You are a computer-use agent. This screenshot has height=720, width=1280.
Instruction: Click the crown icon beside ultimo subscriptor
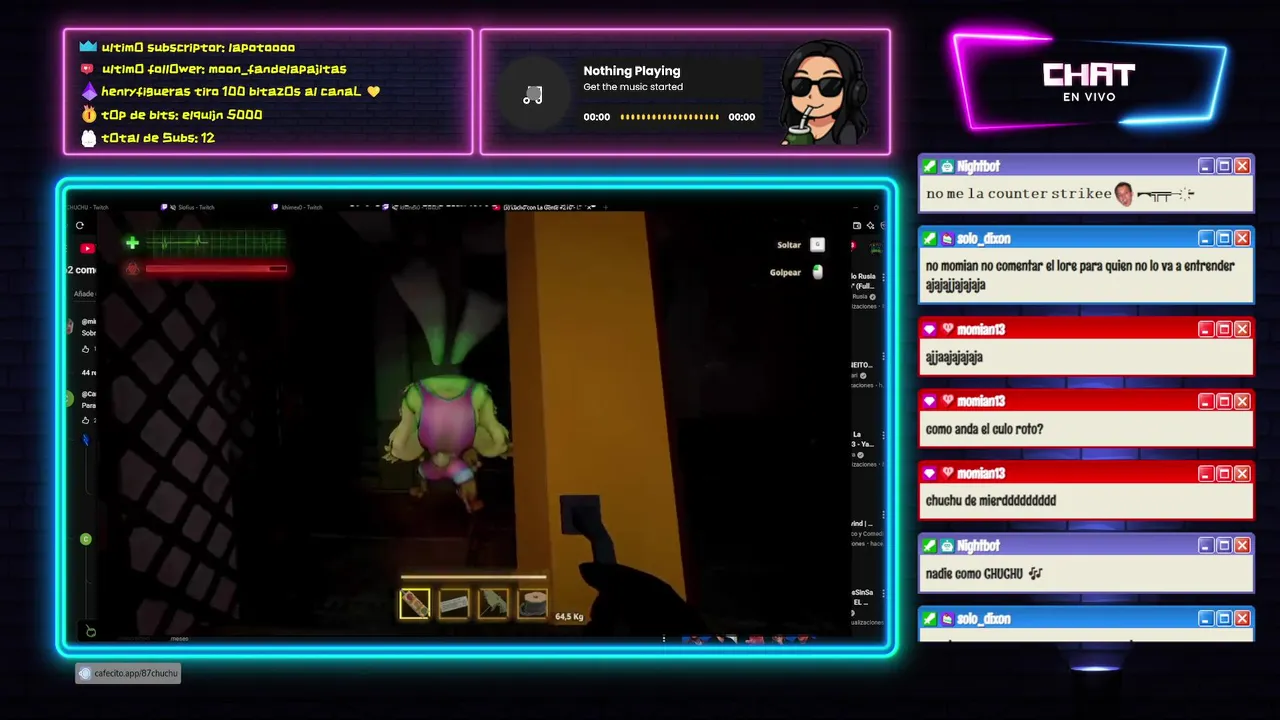[x=88, y=47]
